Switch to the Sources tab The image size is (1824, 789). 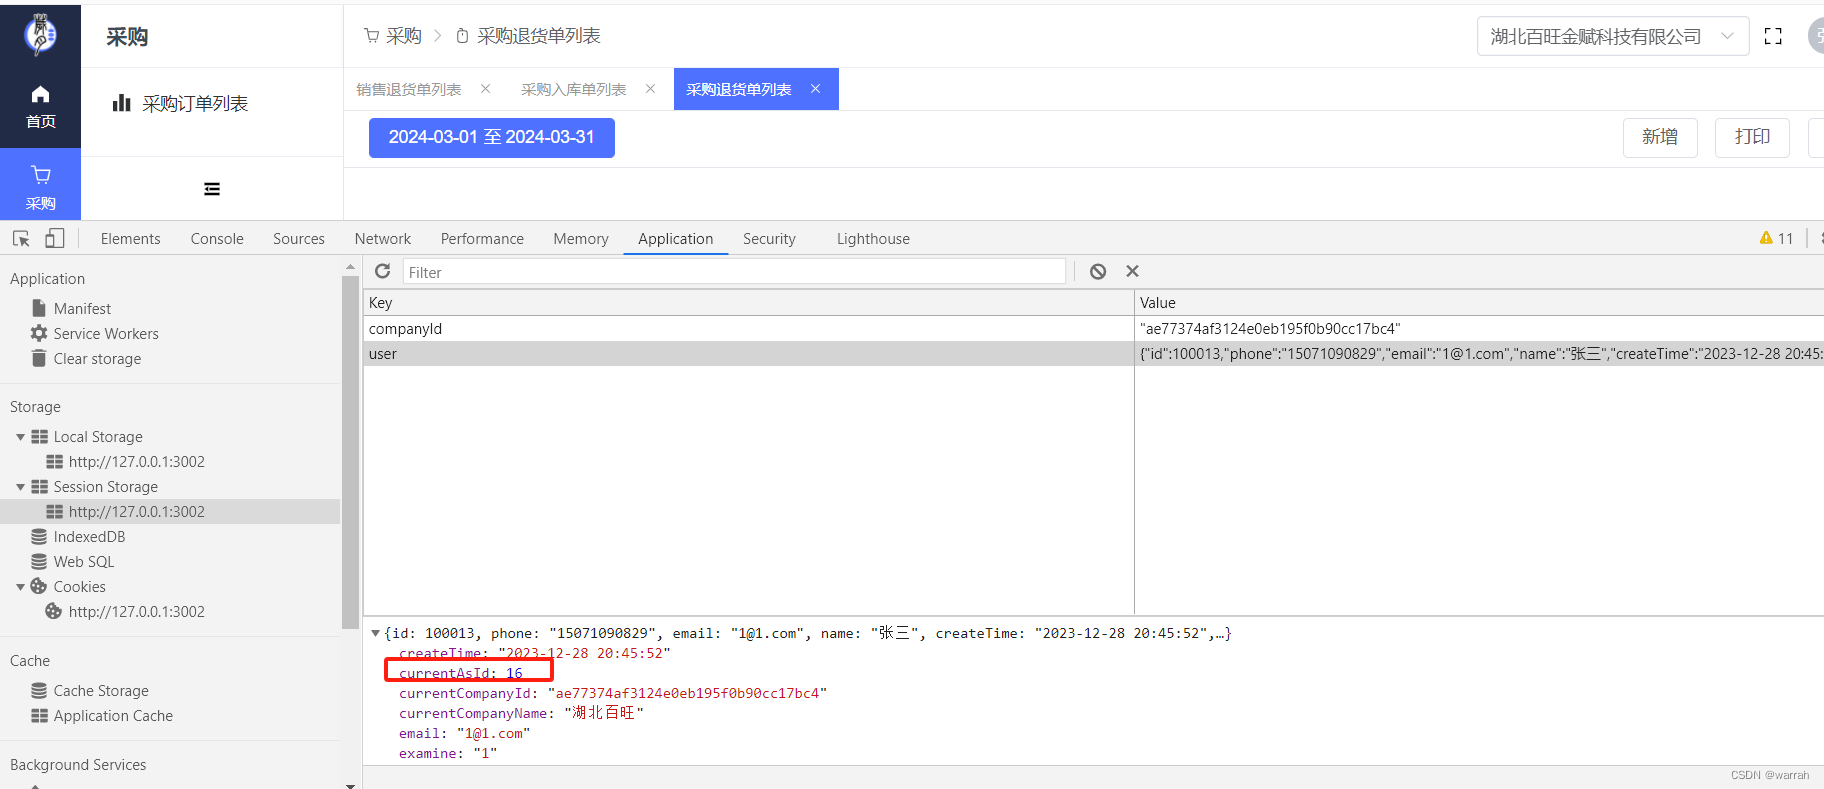[299, 238]
